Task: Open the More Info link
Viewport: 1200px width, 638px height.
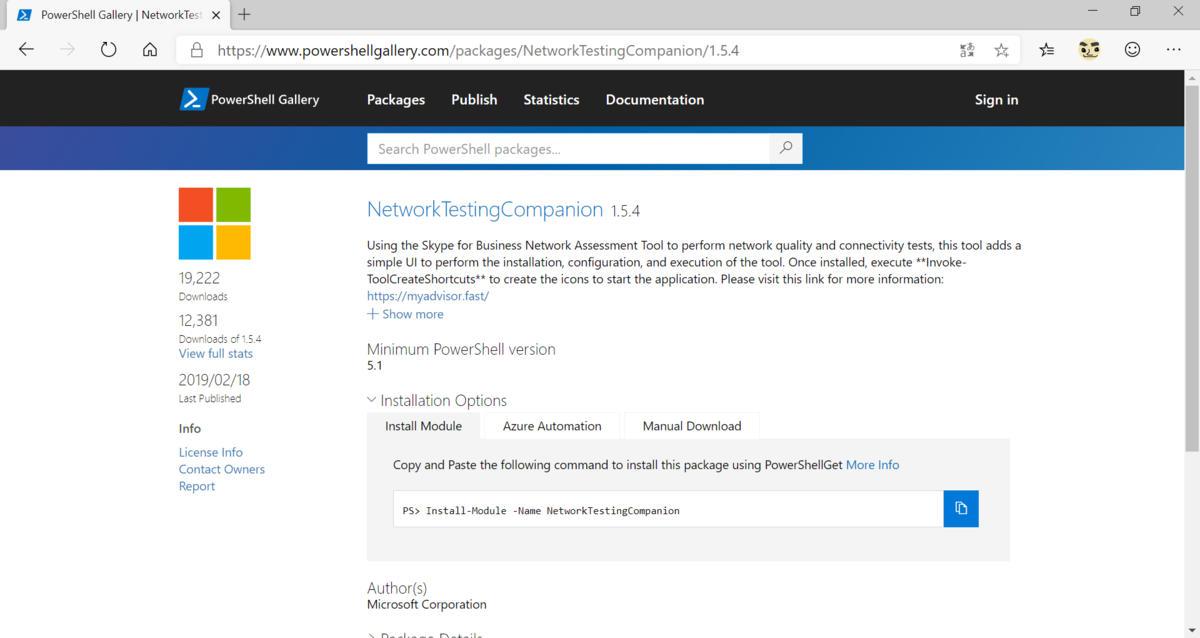Action: click(x=873, y=465)
